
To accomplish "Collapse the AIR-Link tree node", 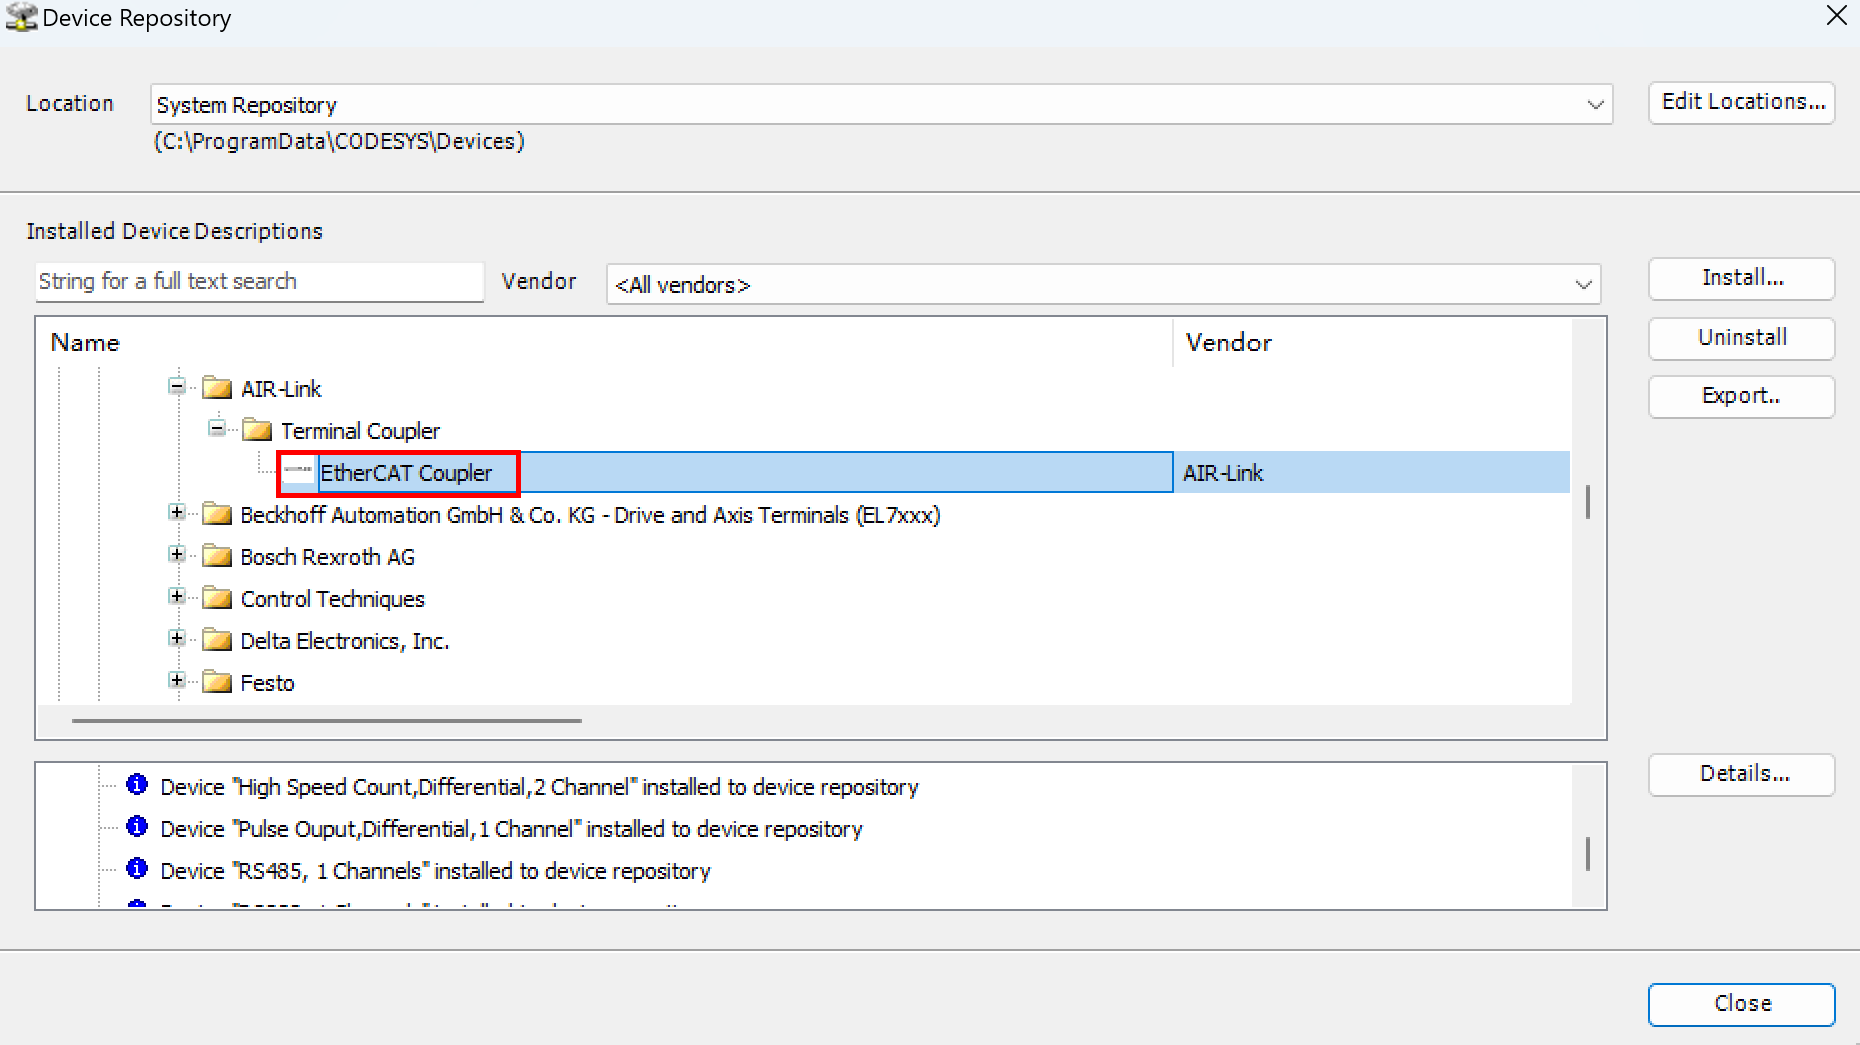I will (x=177, y=387).
